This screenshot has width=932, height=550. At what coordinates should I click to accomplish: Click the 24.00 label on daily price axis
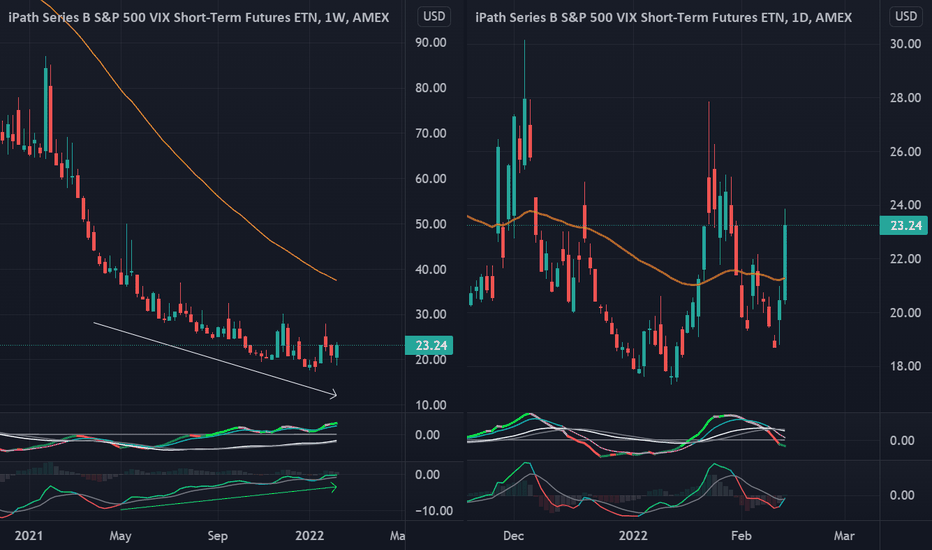(905, 205)
